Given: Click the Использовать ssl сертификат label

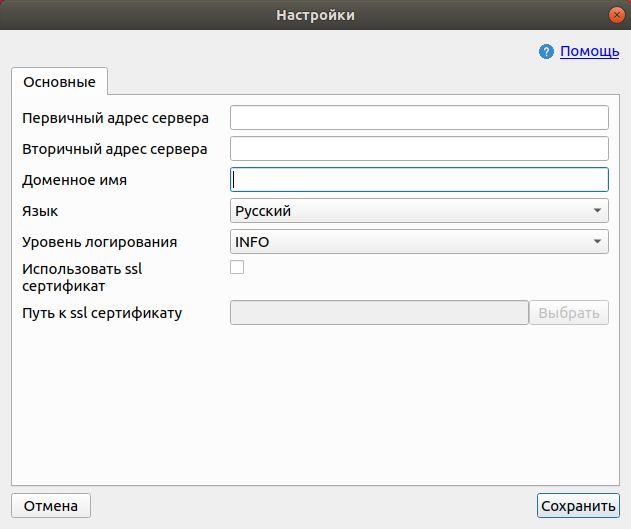Looking at the screenshot, I should [82, 278].
